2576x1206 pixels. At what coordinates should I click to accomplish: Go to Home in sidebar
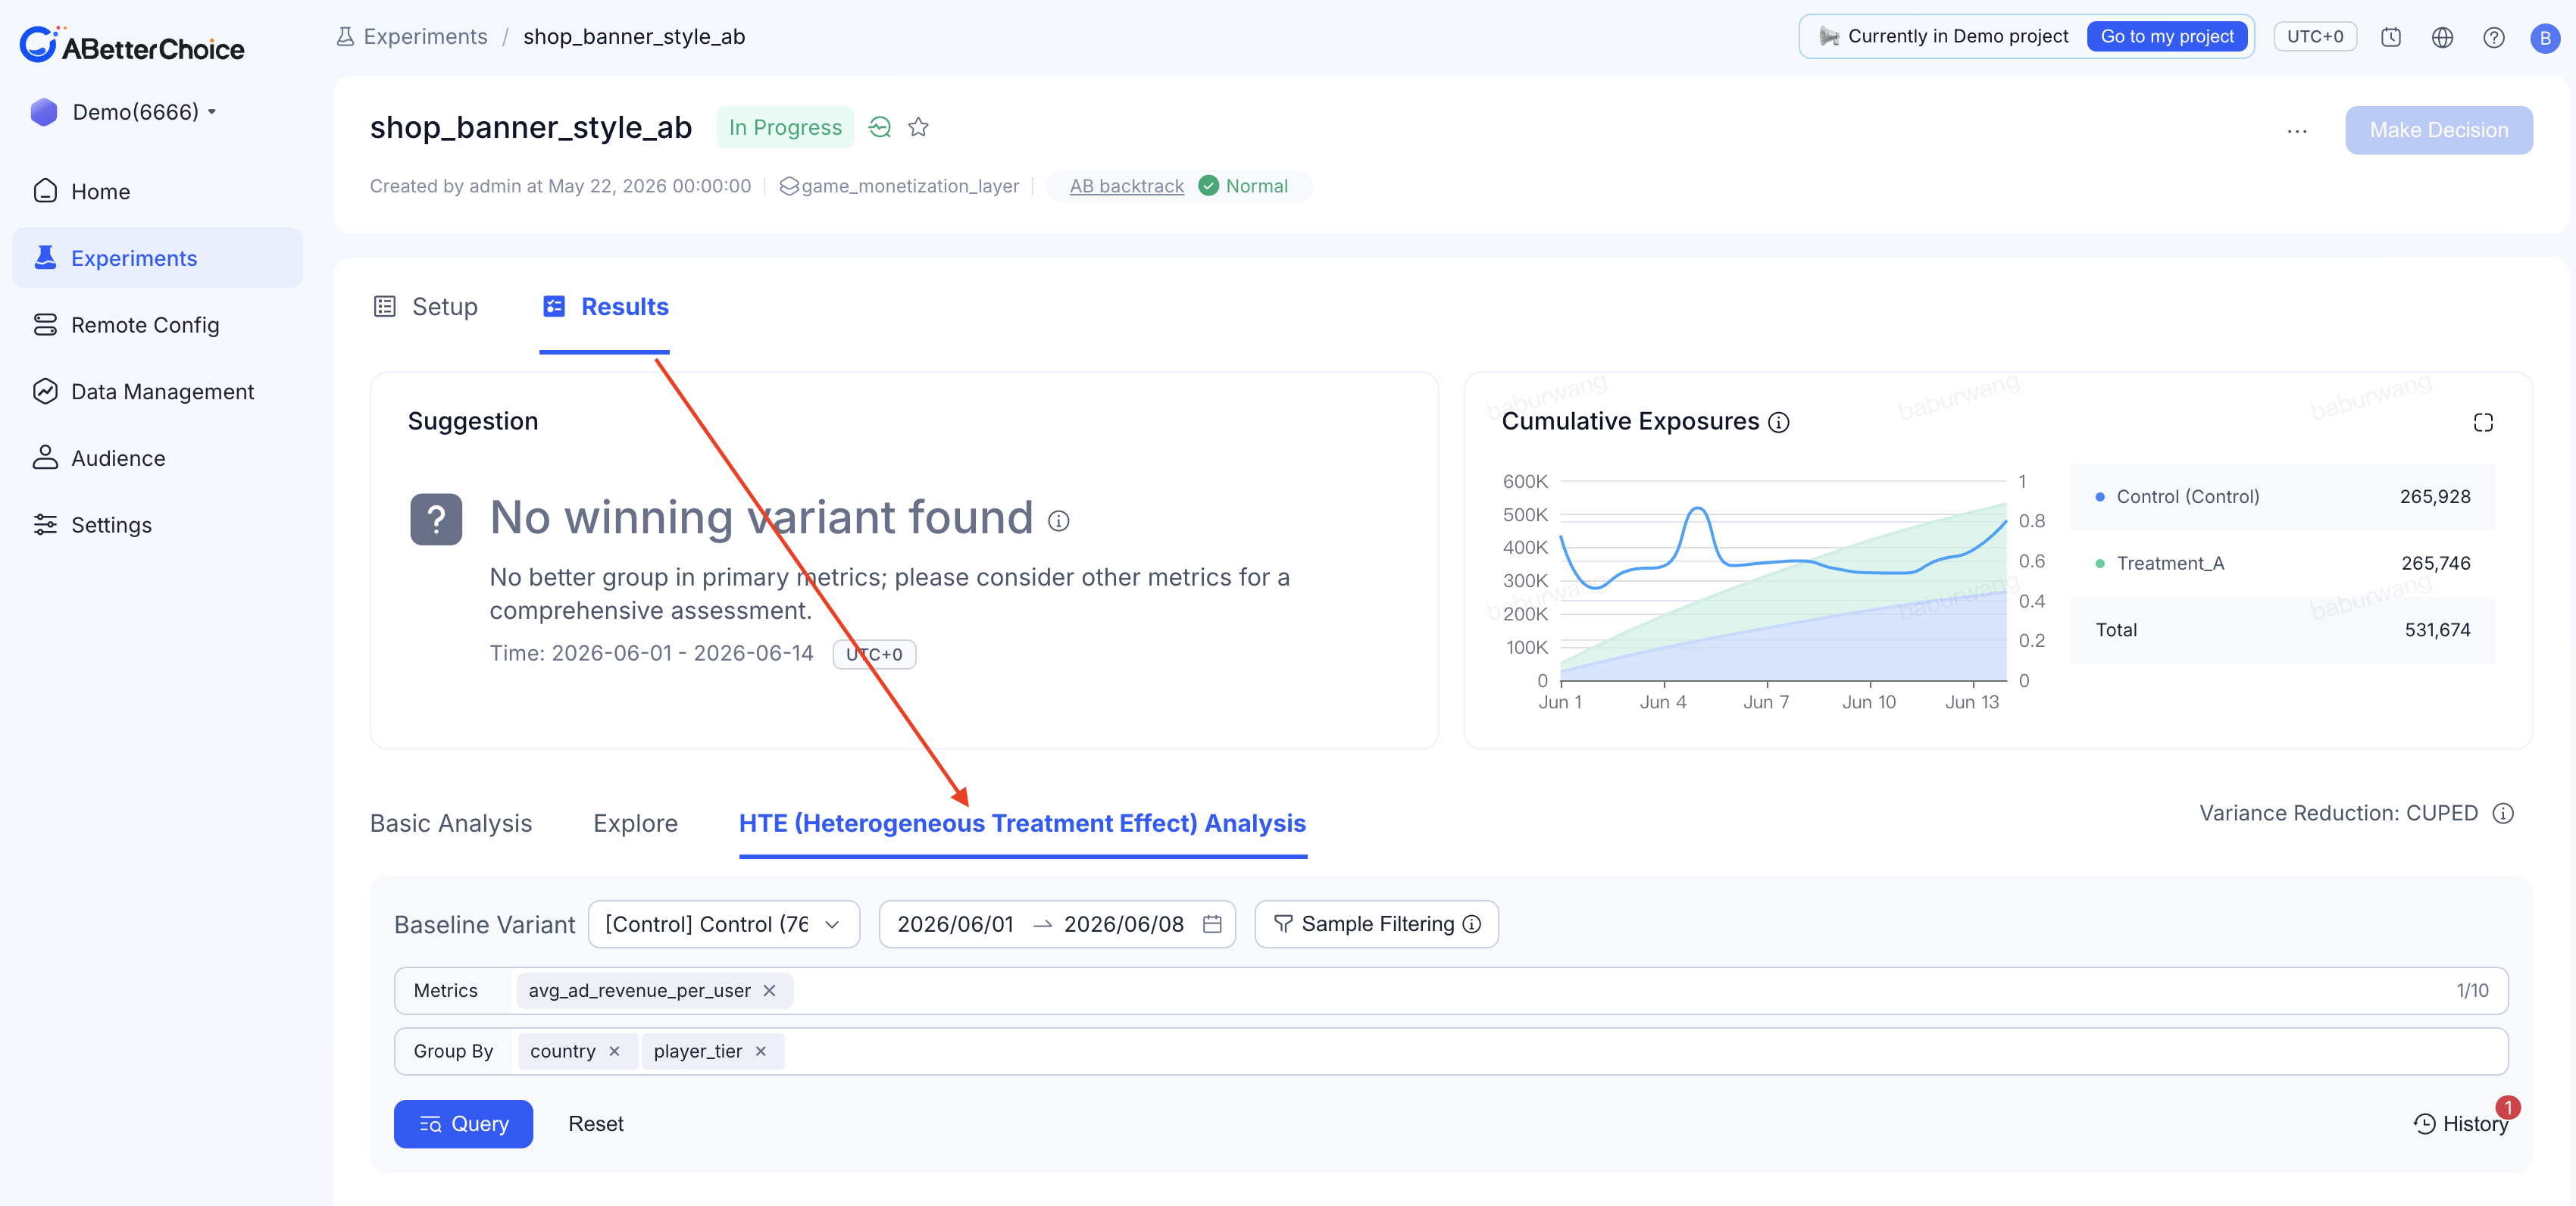157,191
